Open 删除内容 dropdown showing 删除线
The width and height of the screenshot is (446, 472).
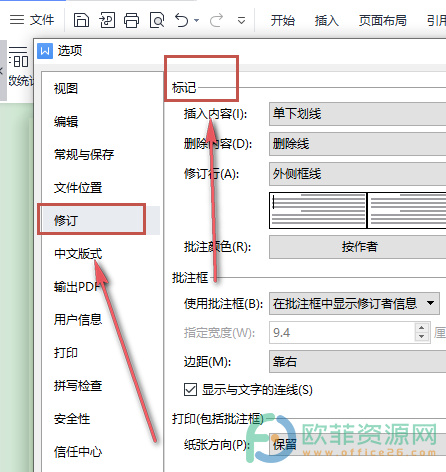[357, 144]
